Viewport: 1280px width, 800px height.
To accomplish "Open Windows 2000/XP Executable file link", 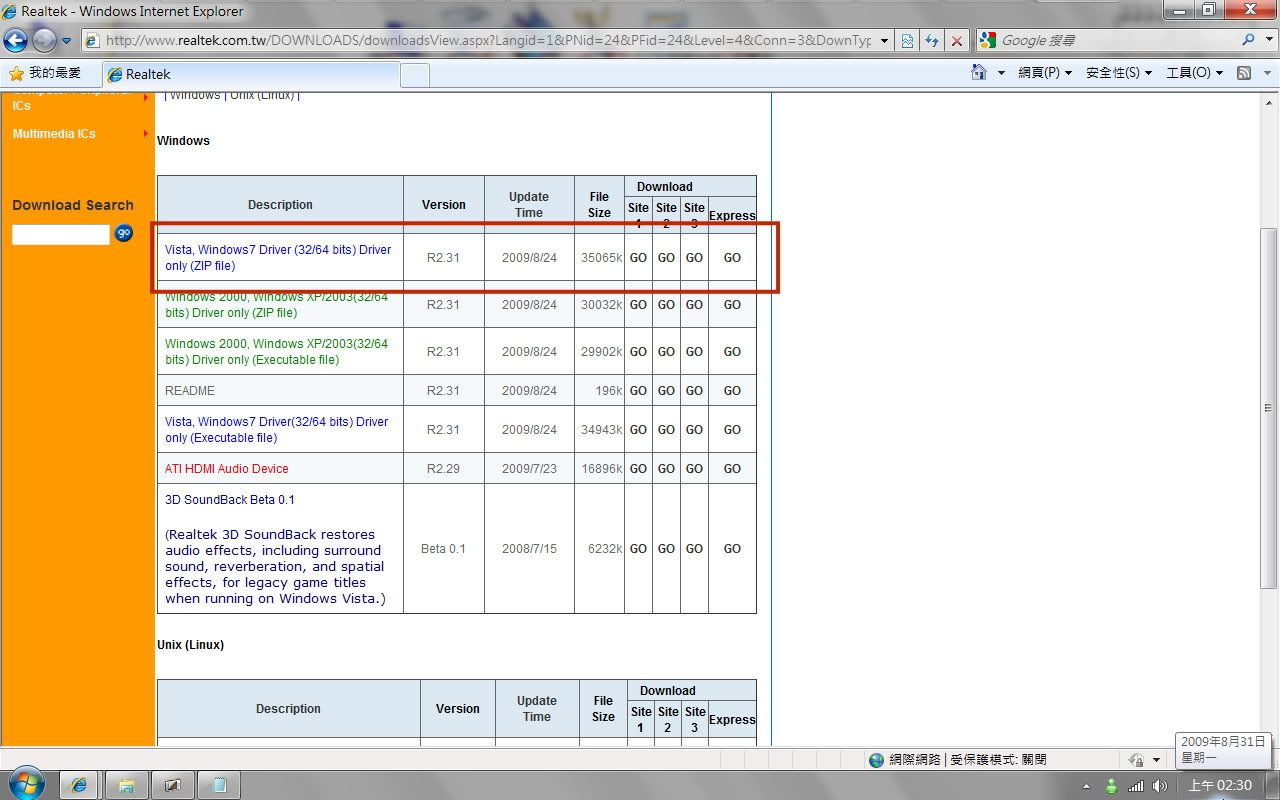I will [276, 352].
